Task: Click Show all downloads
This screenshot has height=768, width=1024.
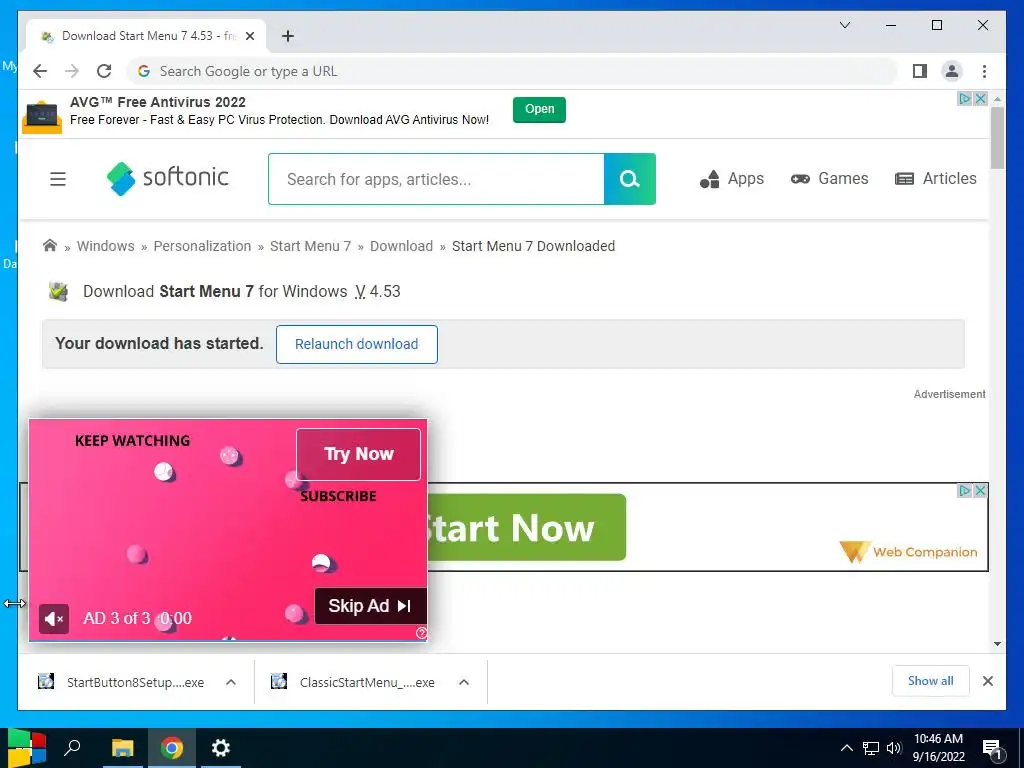Action: tap(931, 681)
